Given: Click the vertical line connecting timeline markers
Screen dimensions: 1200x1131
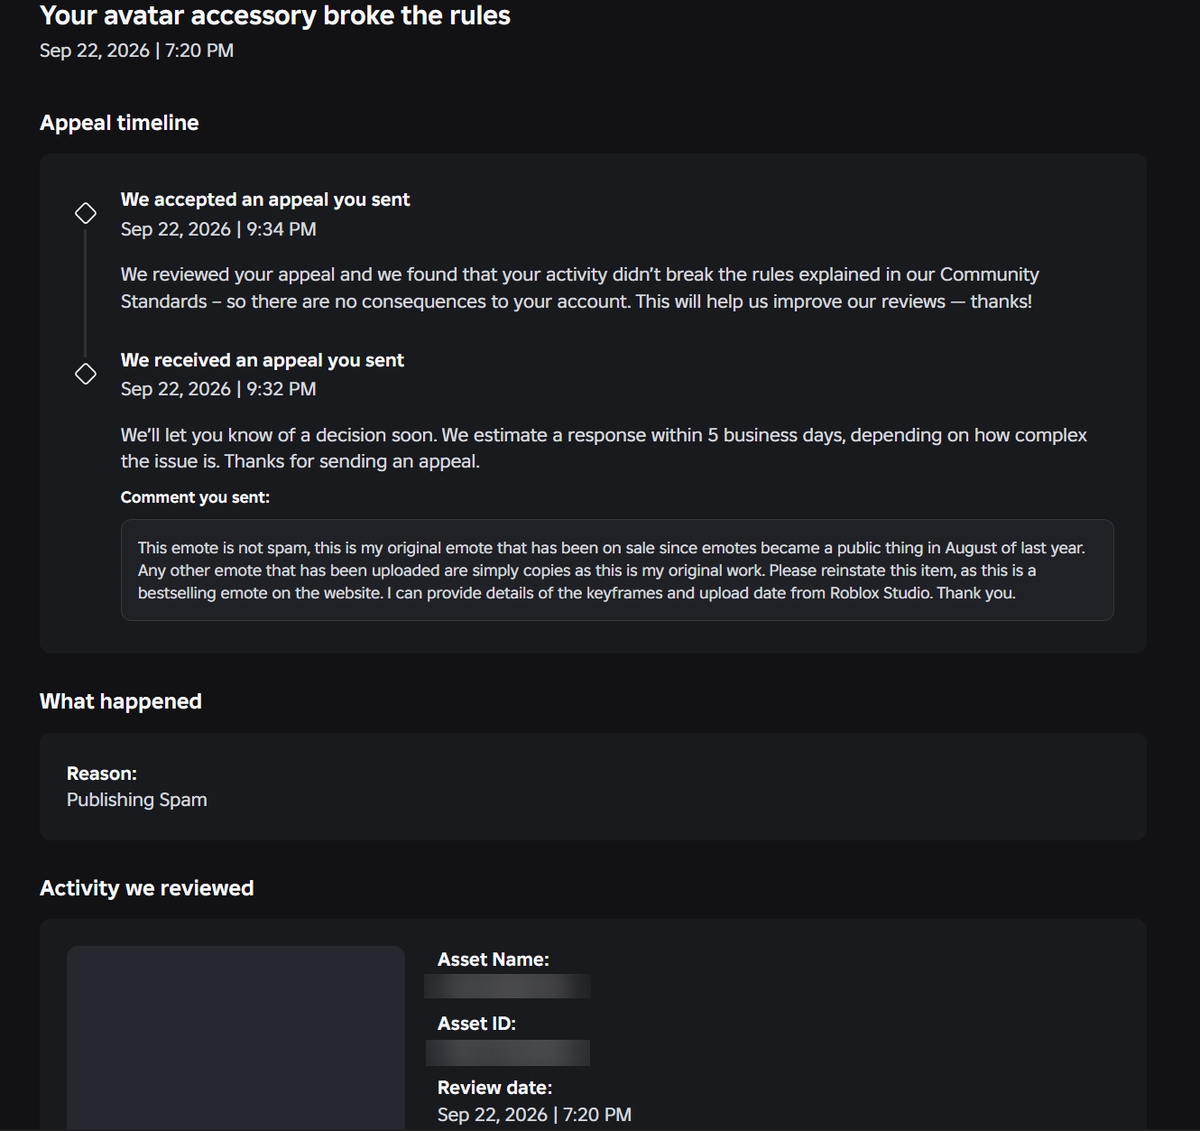Looking at the screenshot, I should pyautogui.click(x=86, y=293).
